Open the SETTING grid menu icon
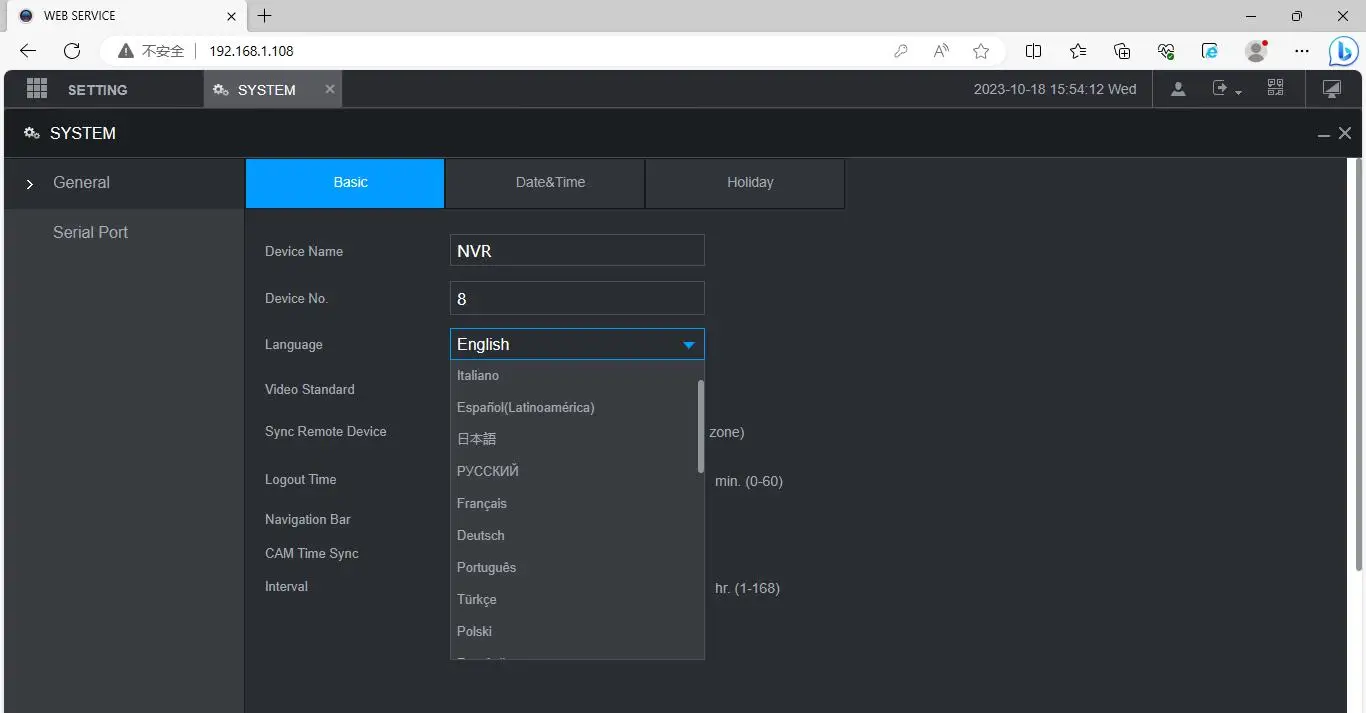 [x=37, y=89]
